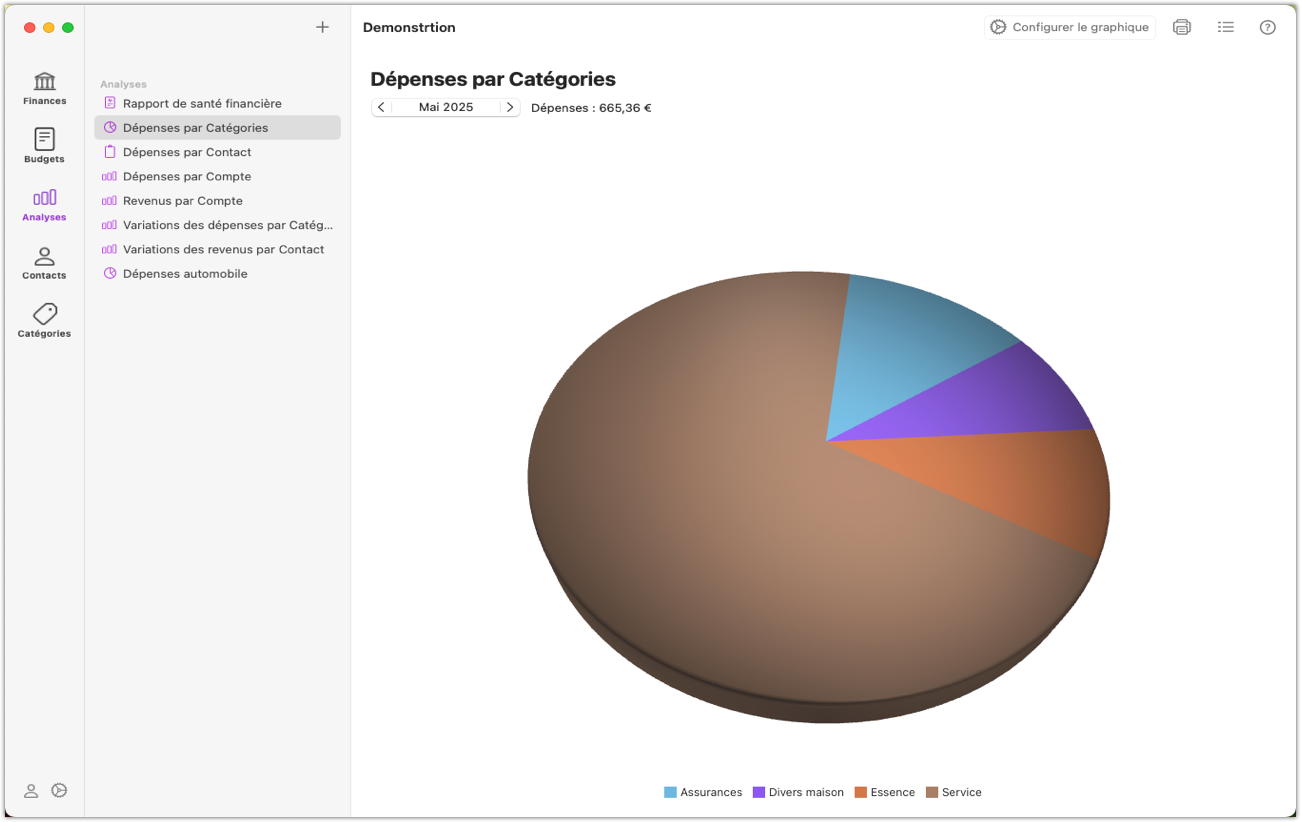Open Revenus par Compte report
Image resolution: width=1301 pixels, height=822 pixels.
click(x=217, y=200)
